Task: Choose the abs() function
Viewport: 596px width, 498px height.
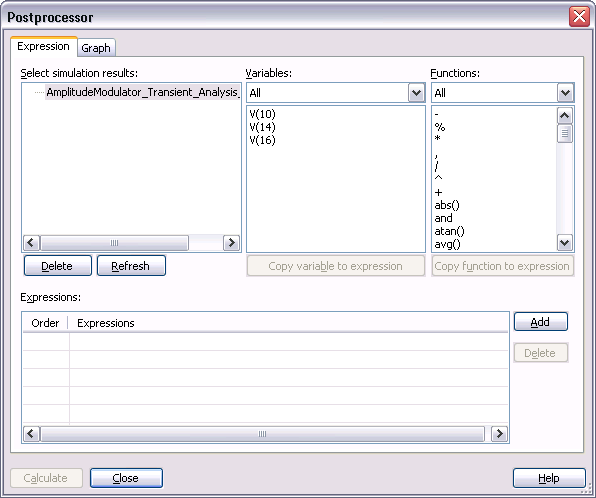Action: tap(447, 205)
